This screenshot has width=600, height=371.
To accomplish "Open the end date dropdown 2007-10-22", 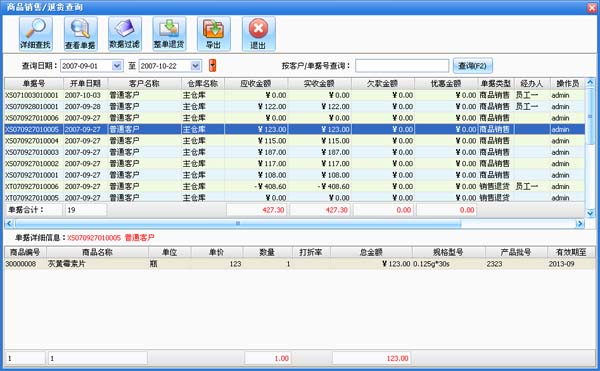I will point(196,66).
